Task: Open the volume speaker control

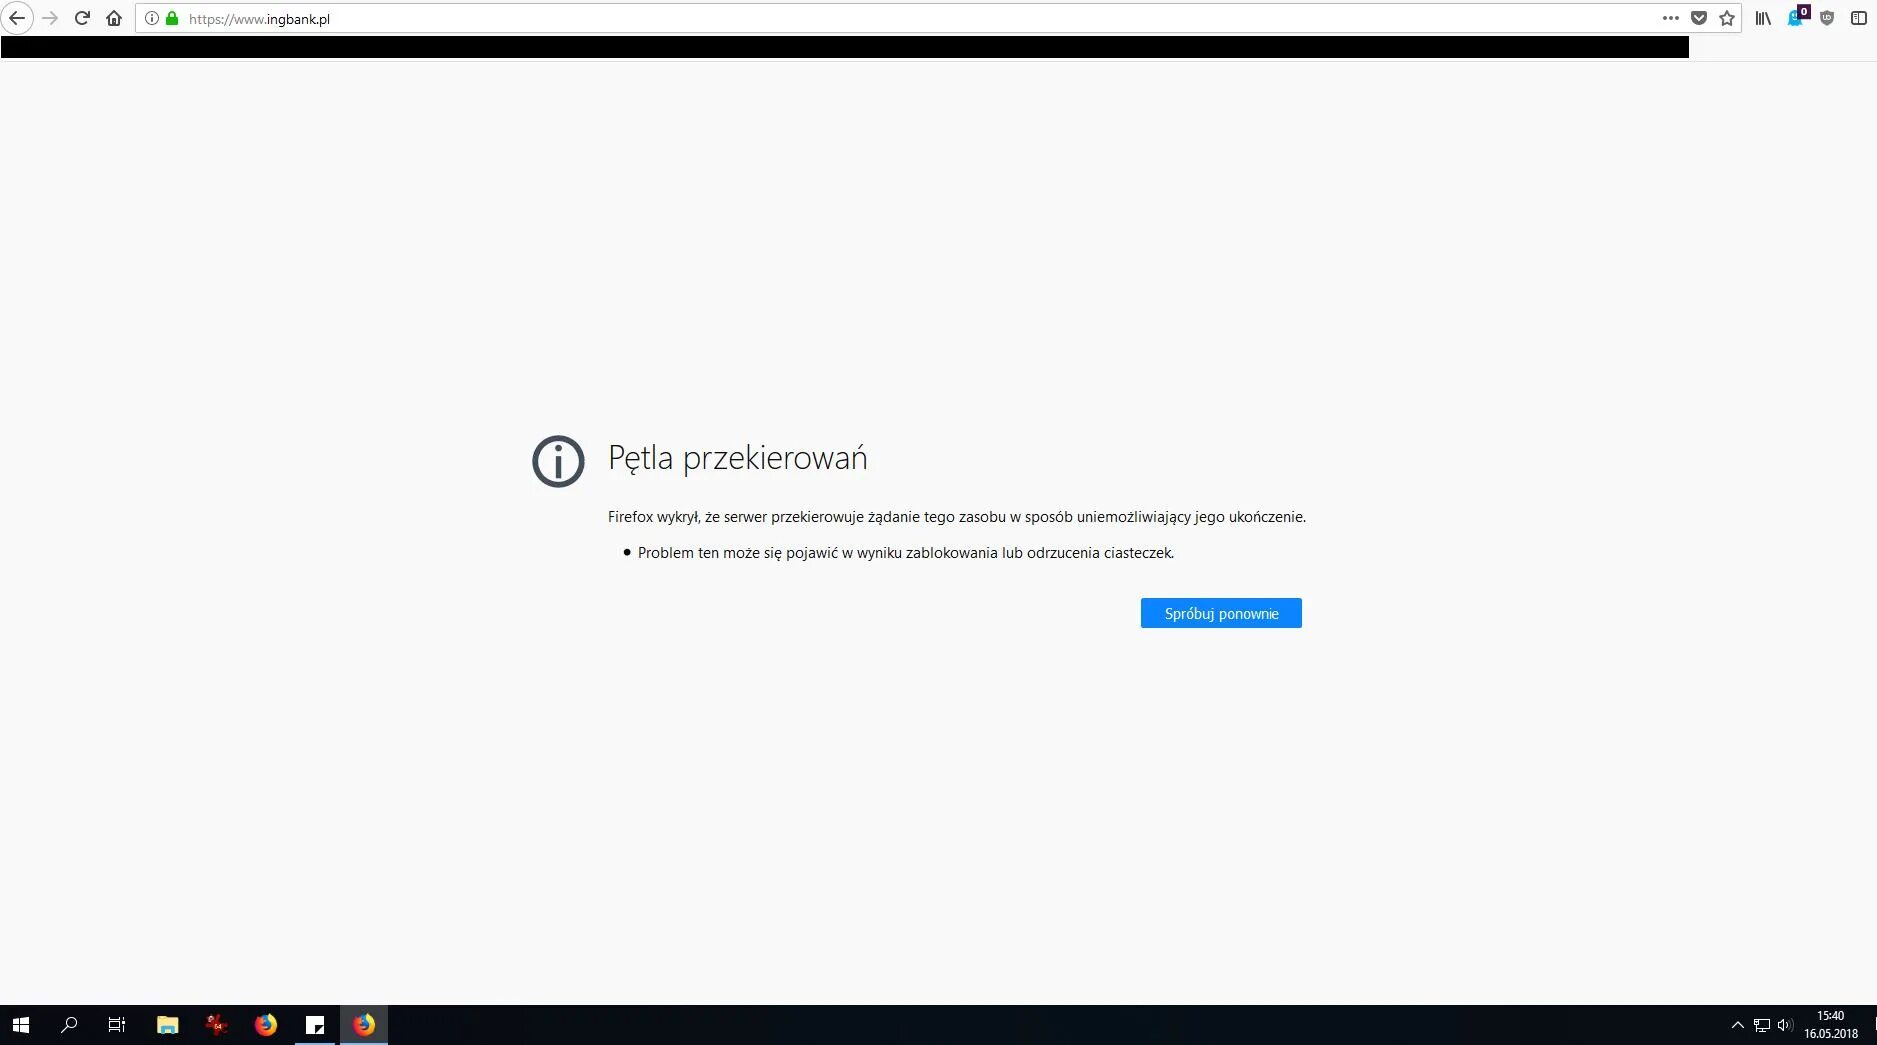Action: pyautogui.click(x=1785, y=1025)
